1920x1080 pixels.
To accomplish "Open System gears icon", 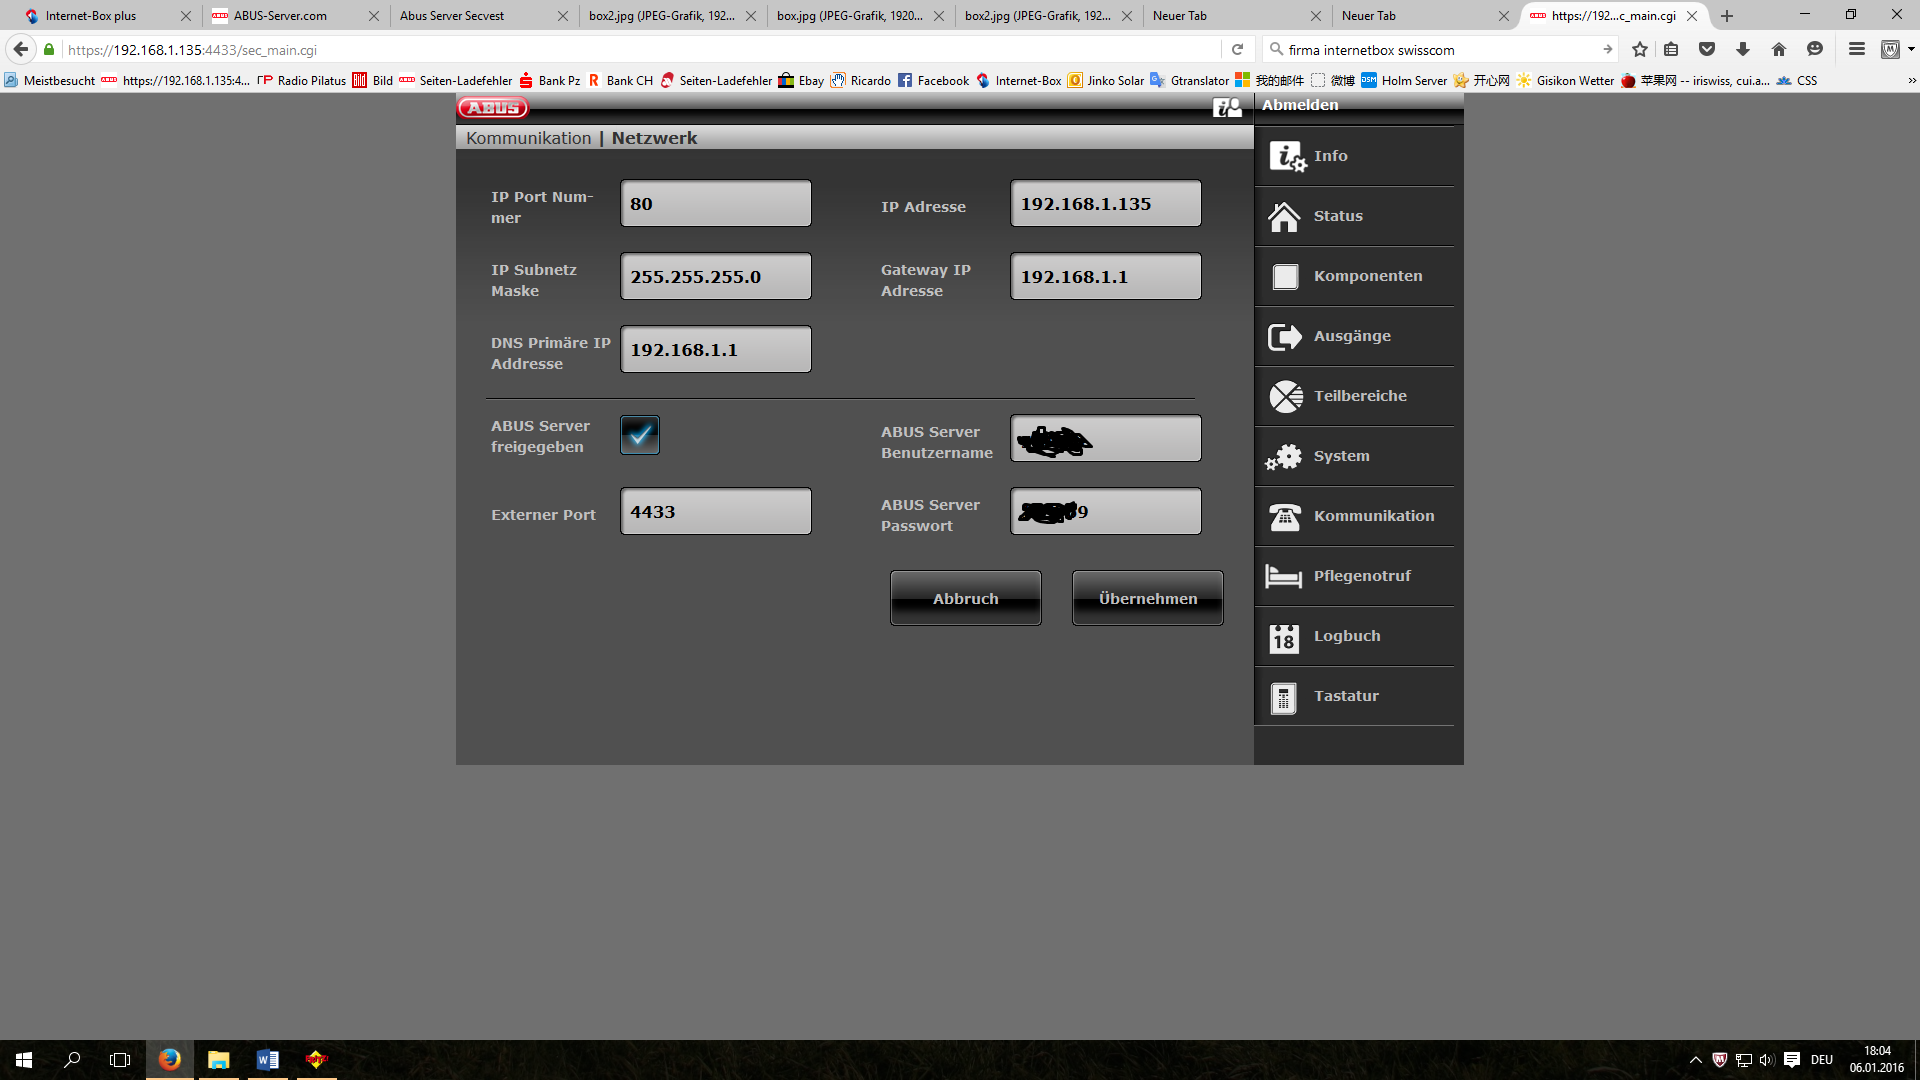I will click(1285, 456).
